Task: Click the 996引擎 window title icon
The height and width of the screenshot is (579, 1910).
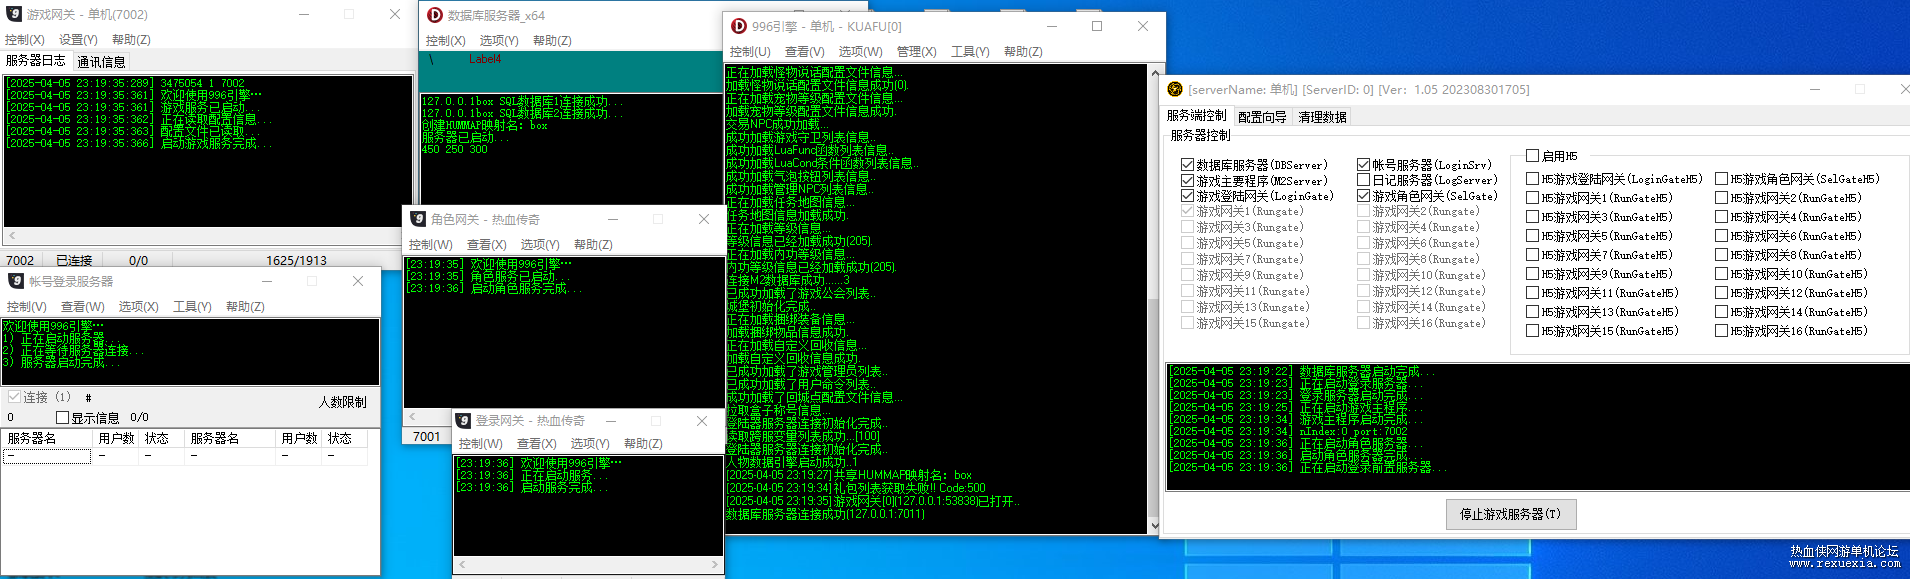Action: click(739, 26)
